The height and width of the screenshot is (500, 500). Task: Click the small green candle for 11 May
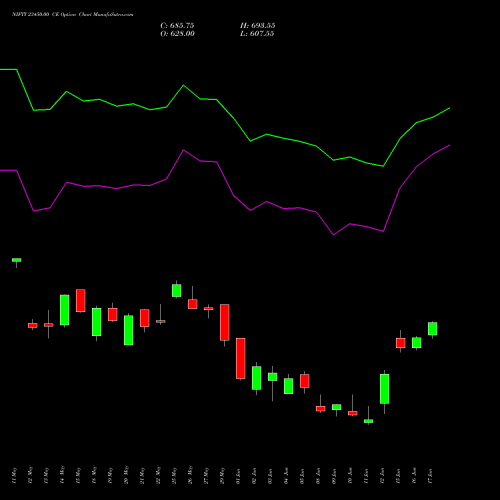pyautogui.click(x=17, y=260)
